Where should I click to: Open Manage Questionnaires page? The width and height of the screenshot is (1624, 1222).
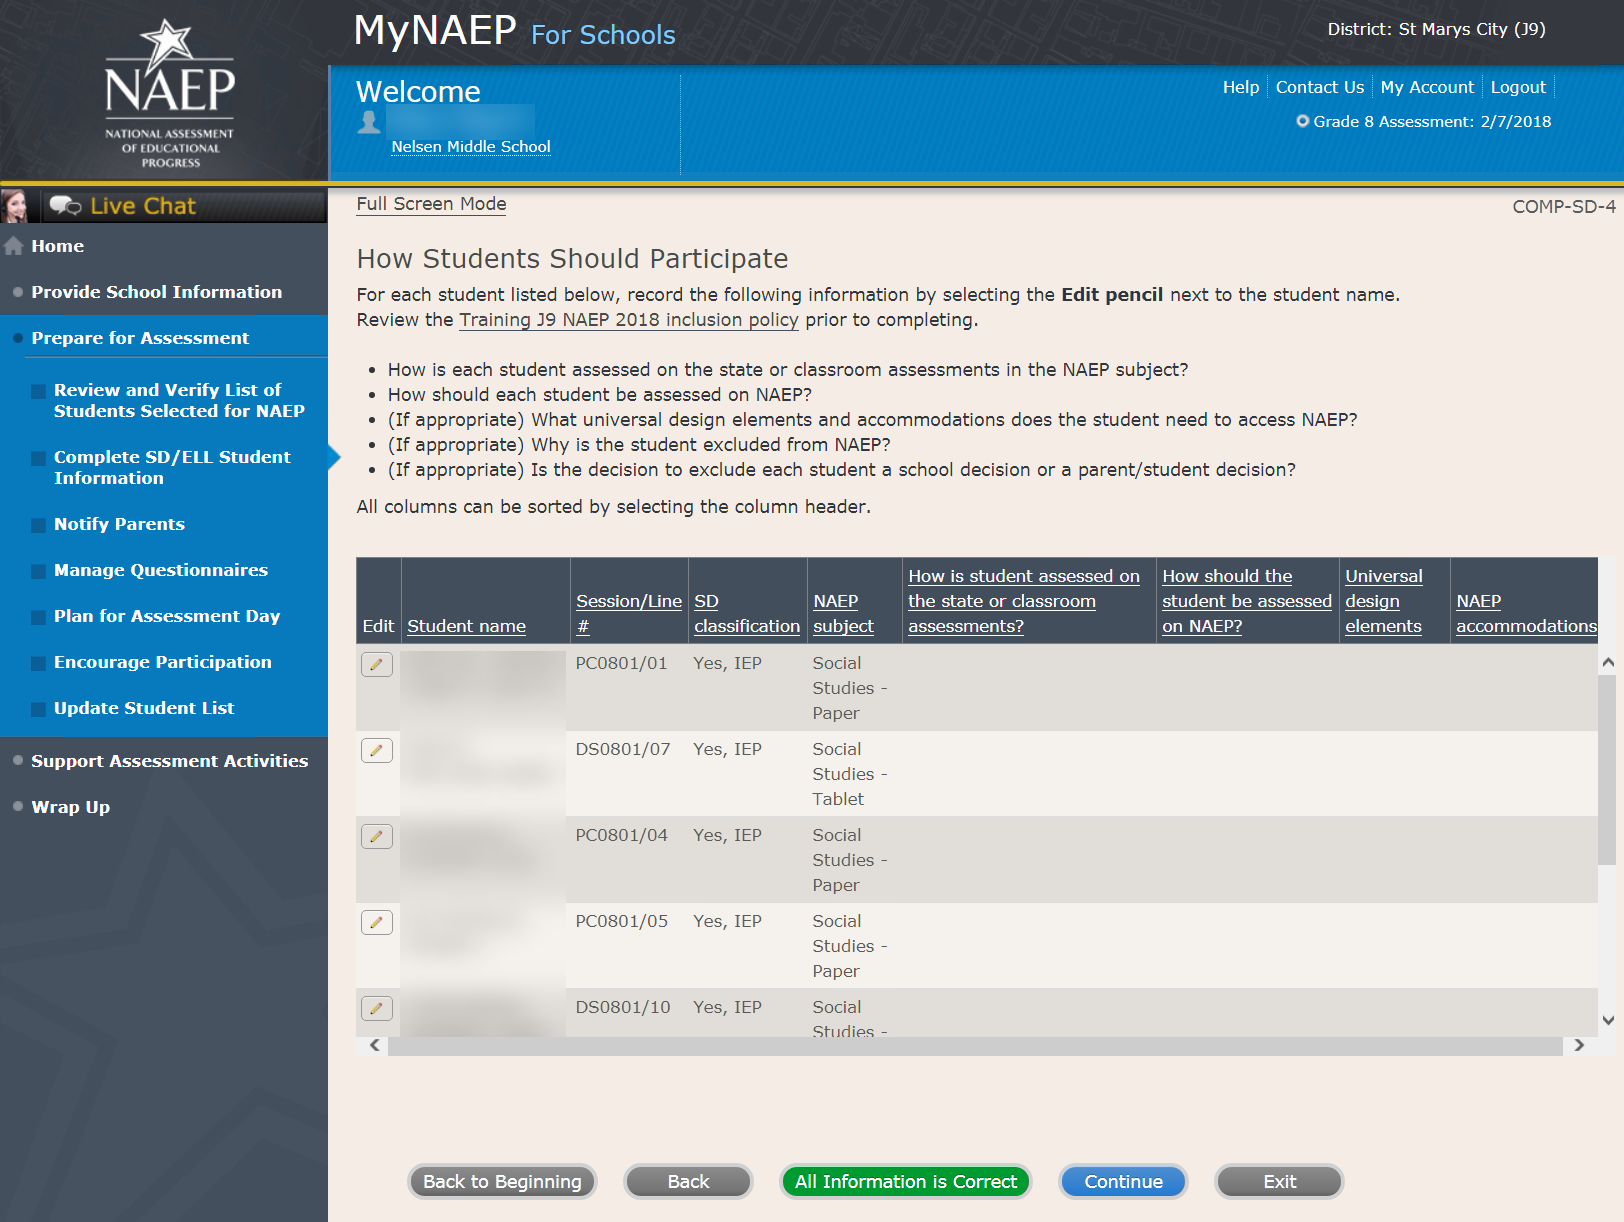(x=161, y=570)
